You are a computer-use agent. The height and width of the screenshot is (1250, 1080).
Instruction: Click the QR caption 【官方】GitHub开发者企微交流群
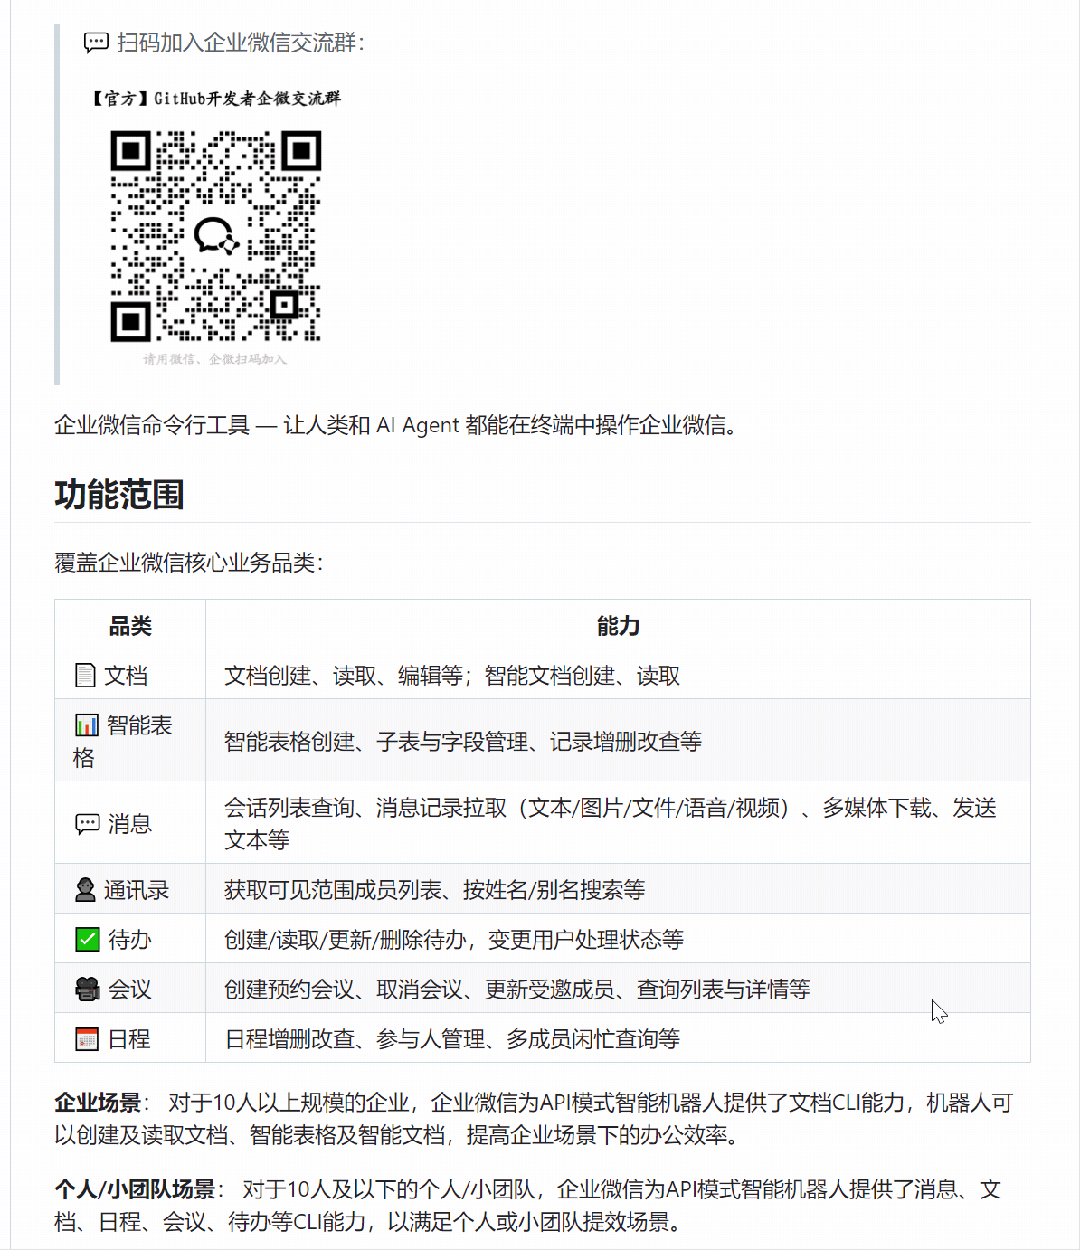[215, 98]
